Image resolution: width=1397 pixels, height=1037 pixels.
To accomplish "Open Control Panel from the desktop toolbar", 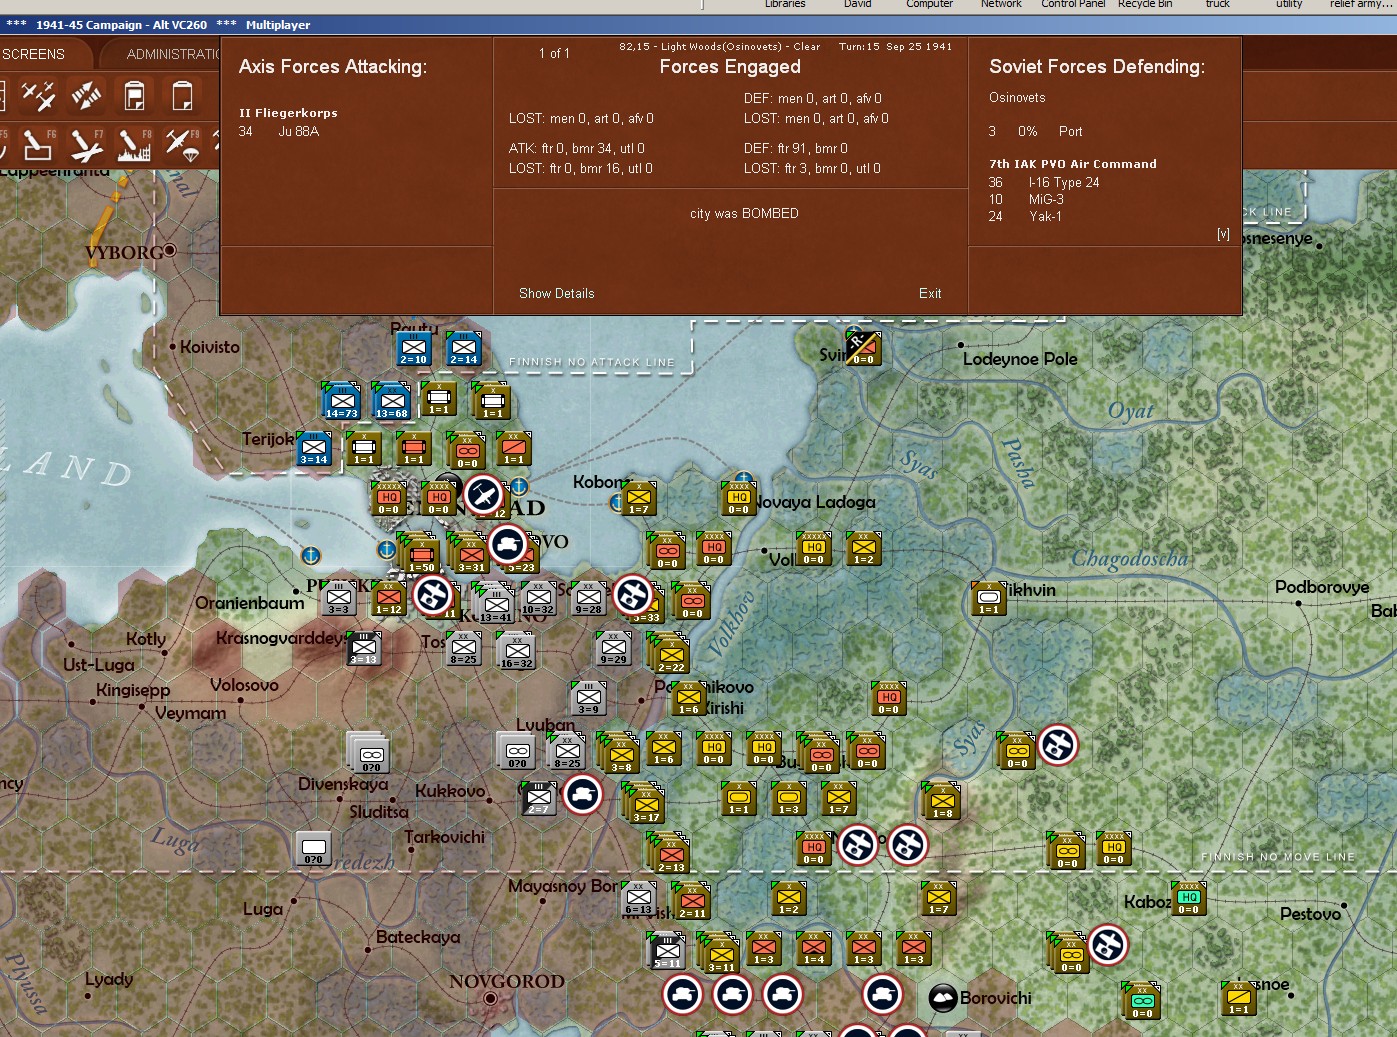I will (1073, 4).
